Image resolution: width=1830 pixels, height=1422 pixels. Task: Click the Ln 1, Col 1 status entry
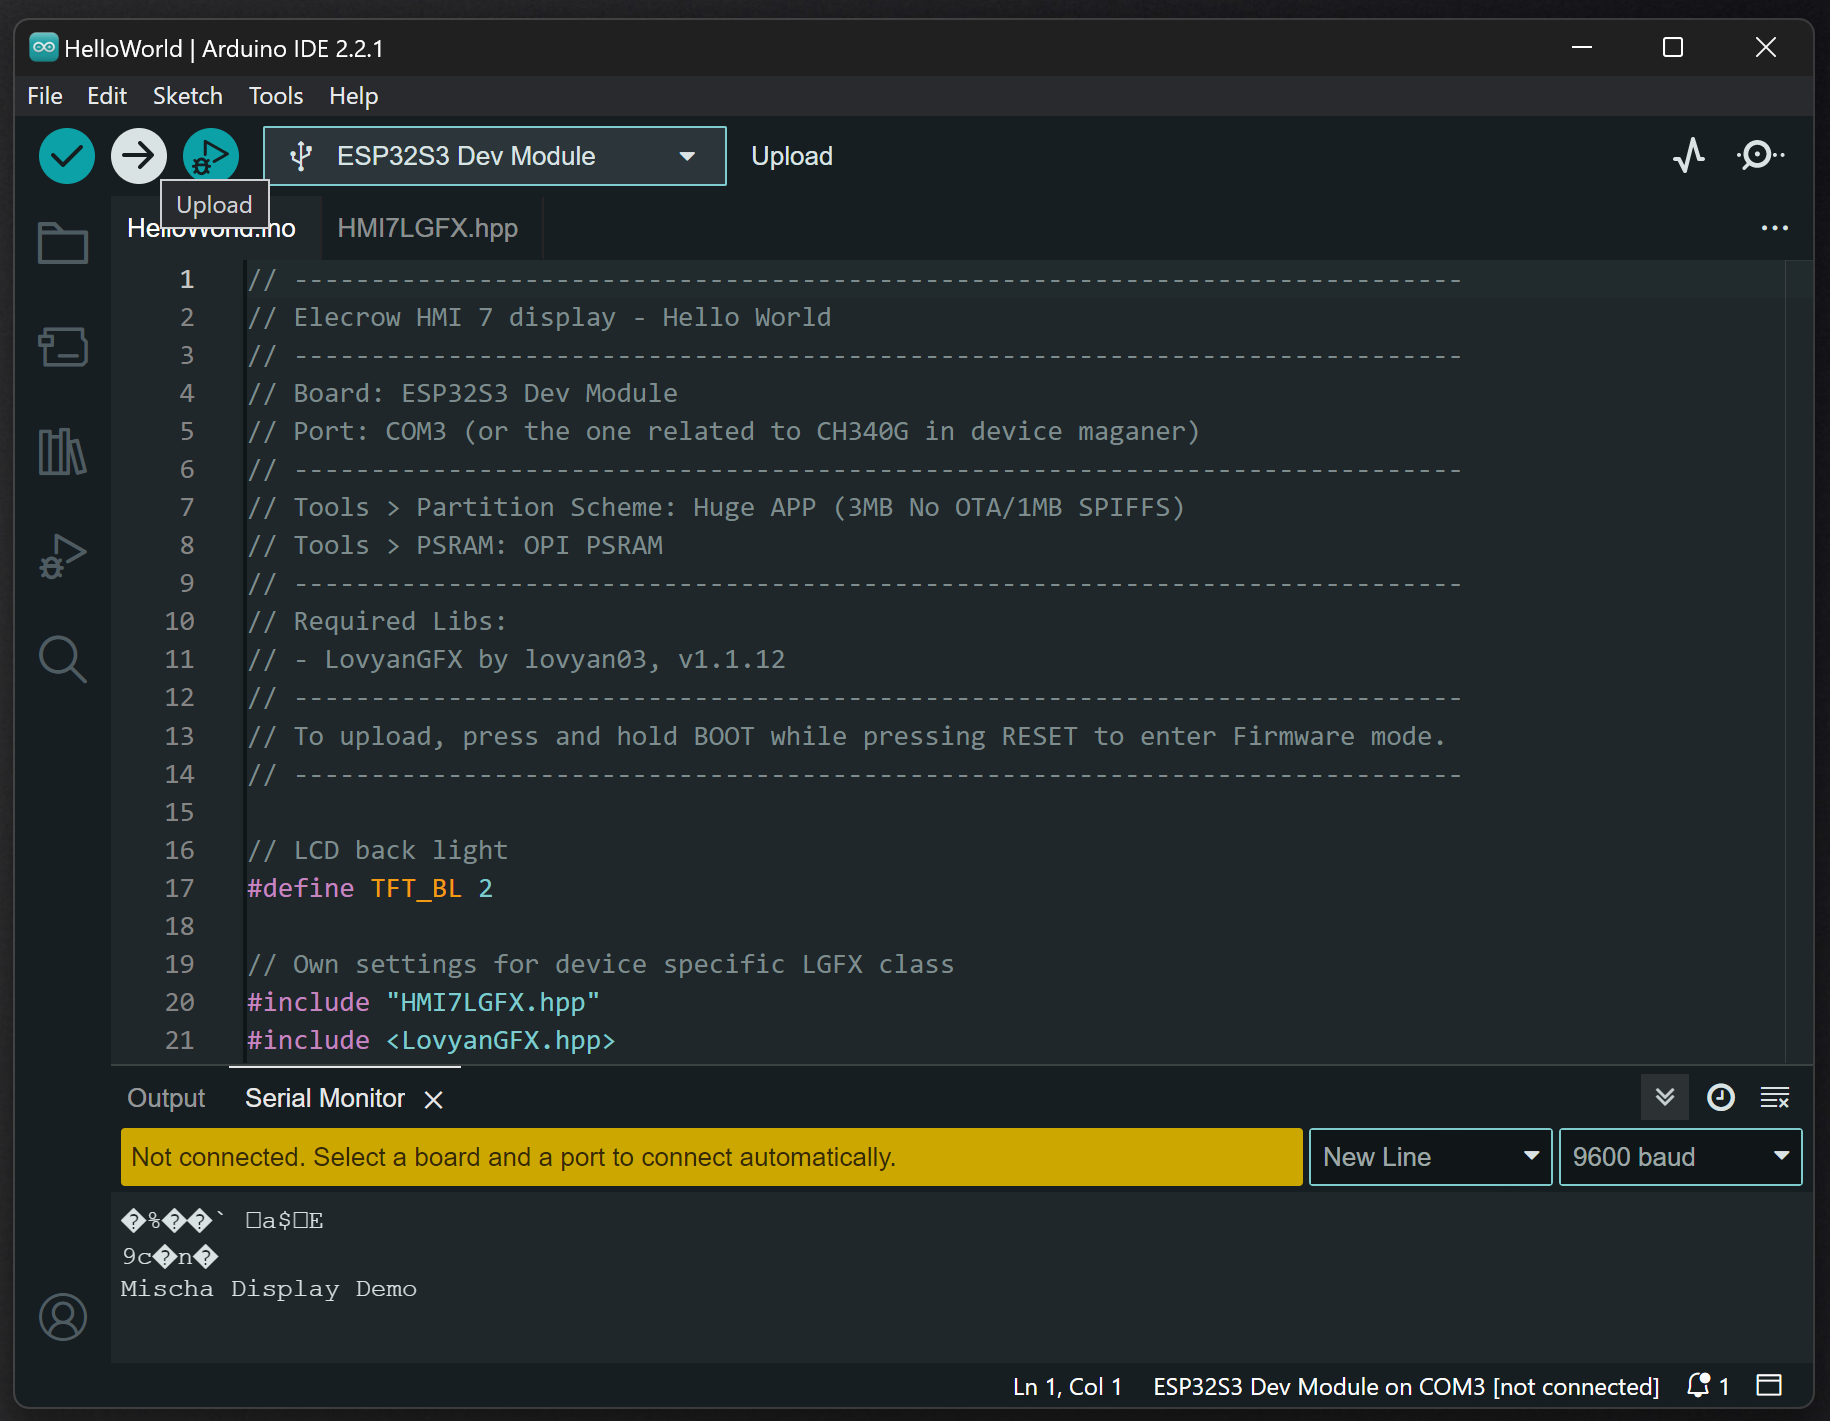[1067, 1386]
